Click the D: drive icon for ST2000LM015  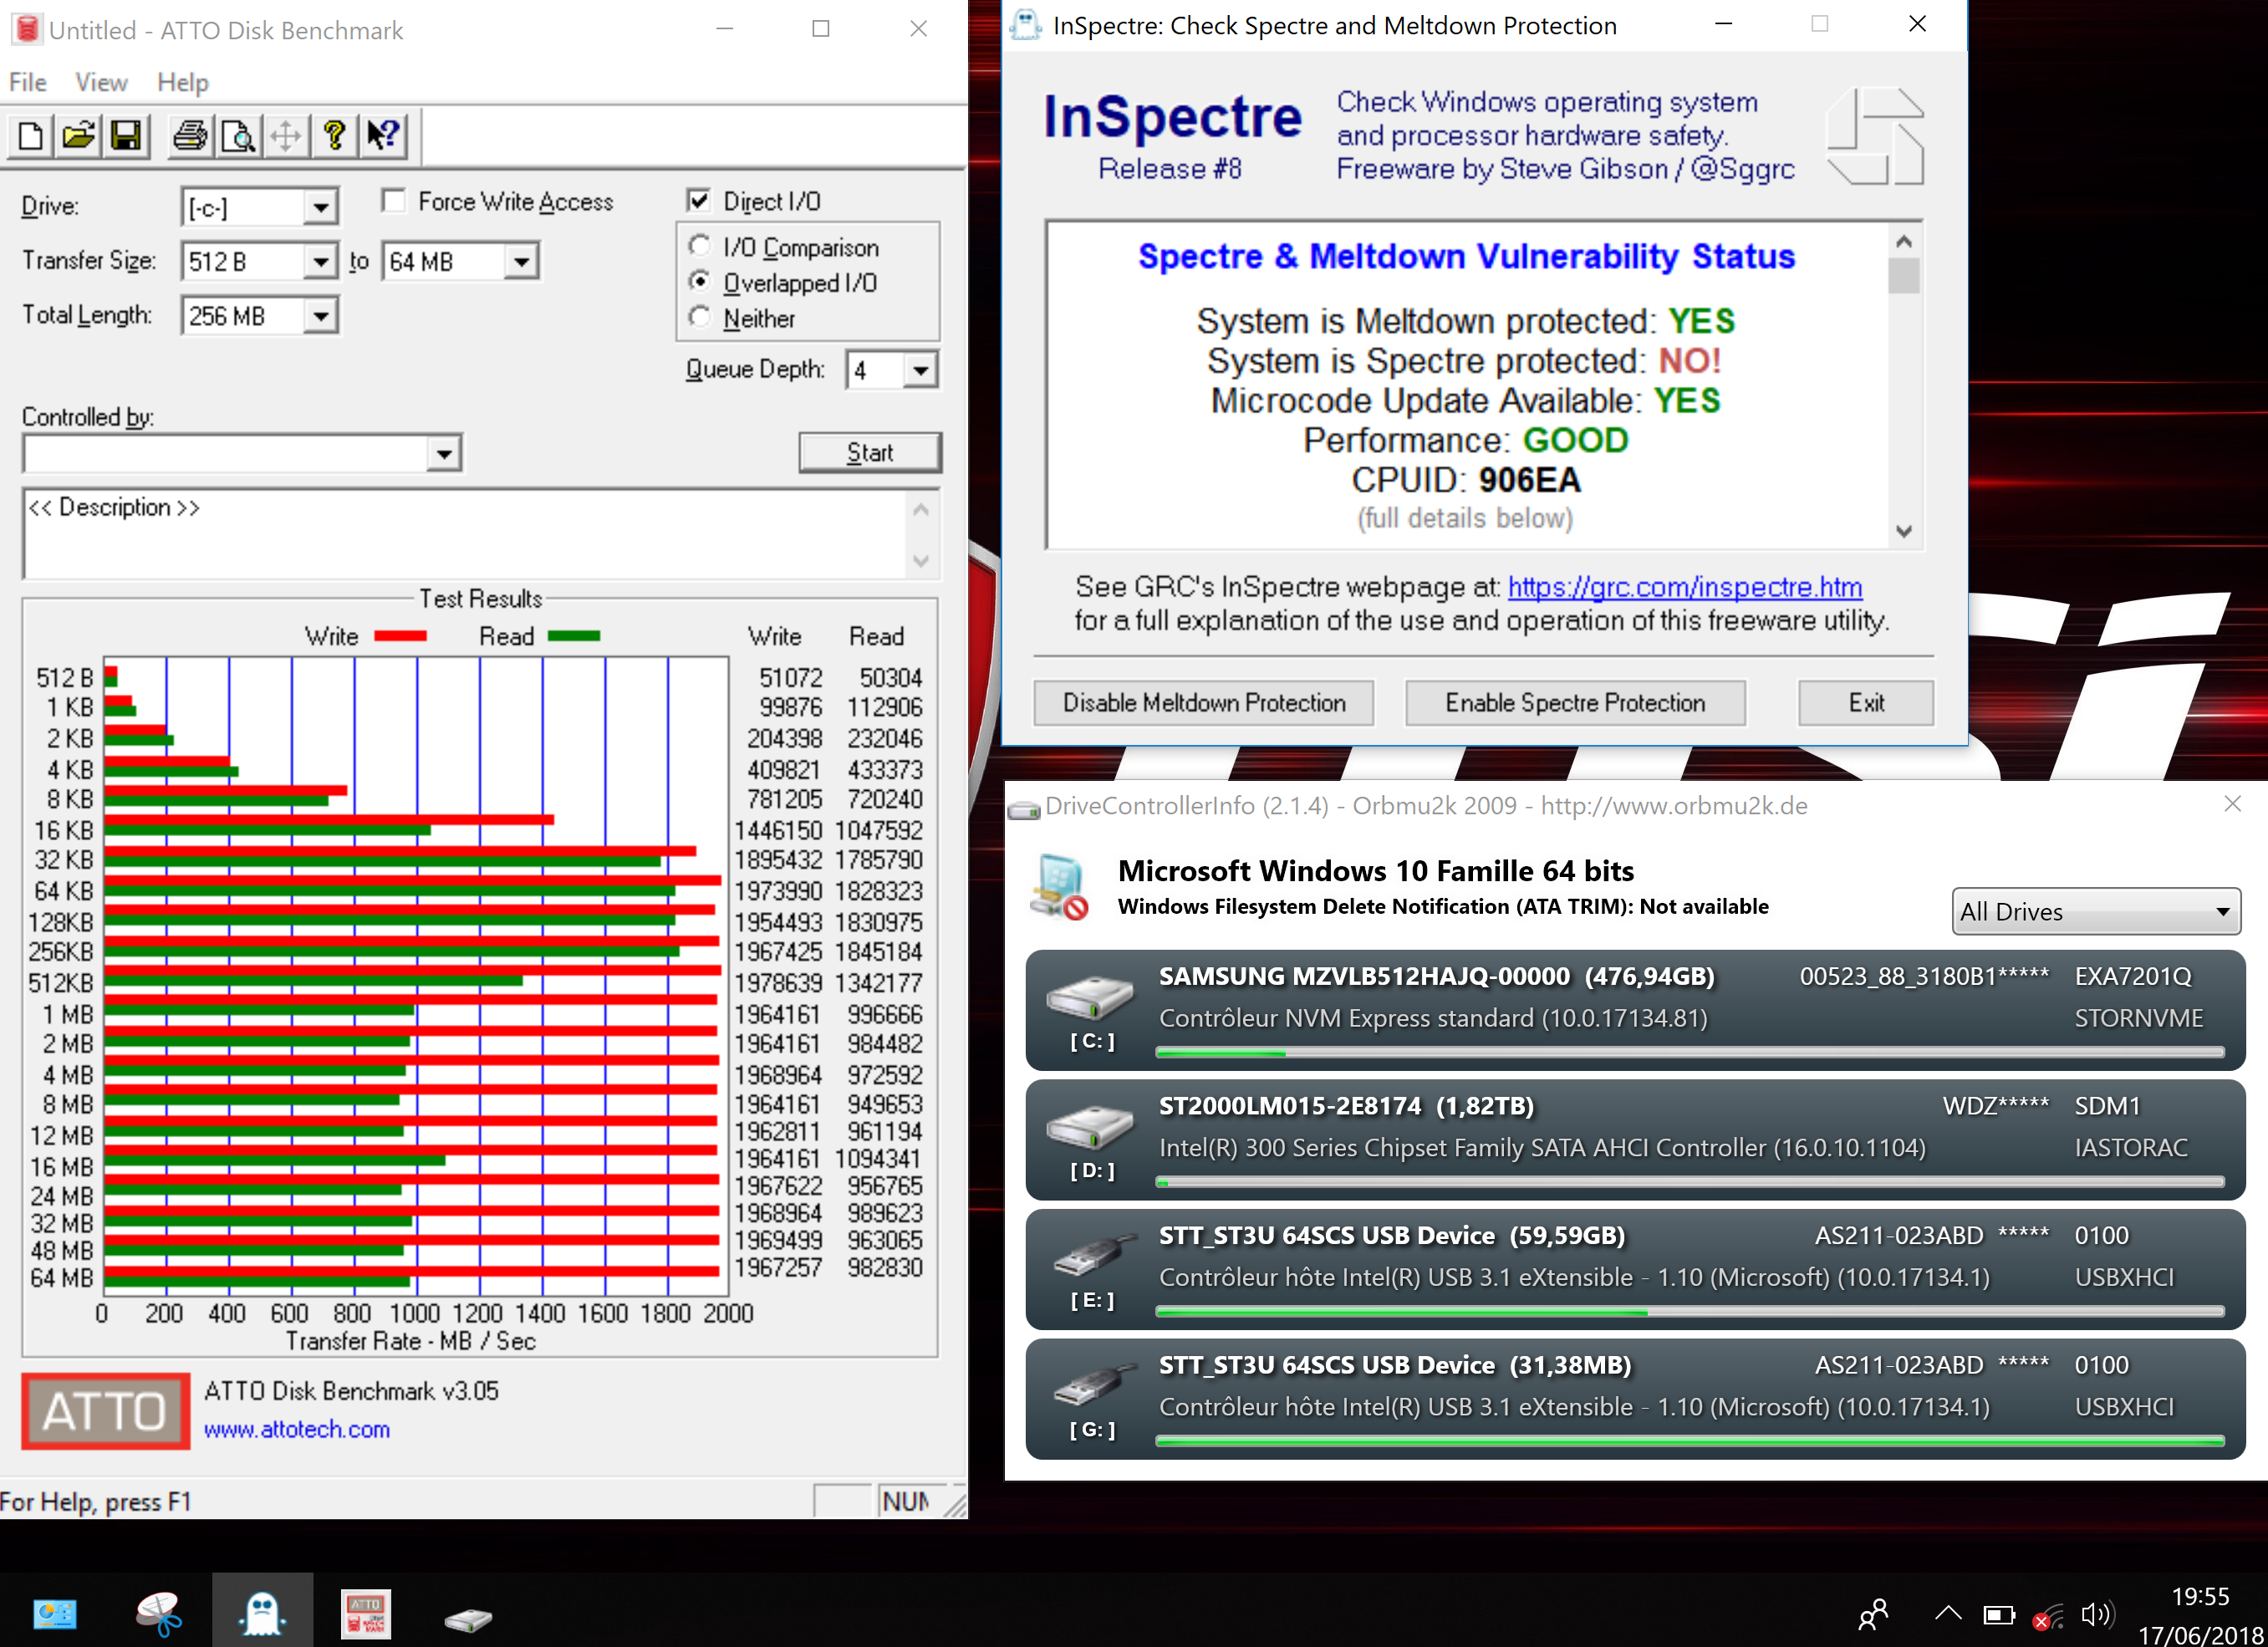click(x=1090, y=1127)
